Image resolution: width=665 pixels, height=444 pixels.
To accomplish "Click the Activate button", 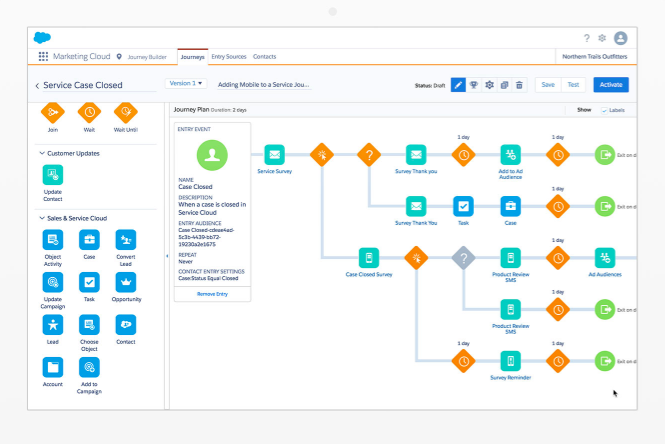I will coord(611,85).
